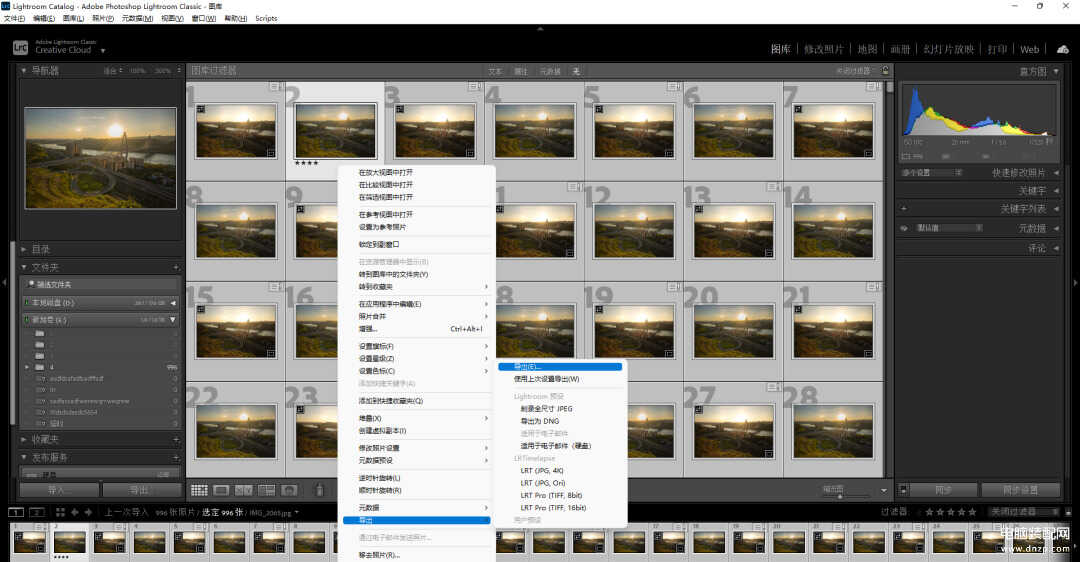
Task: Click the cloud sync status icon
Action: 1063,49
